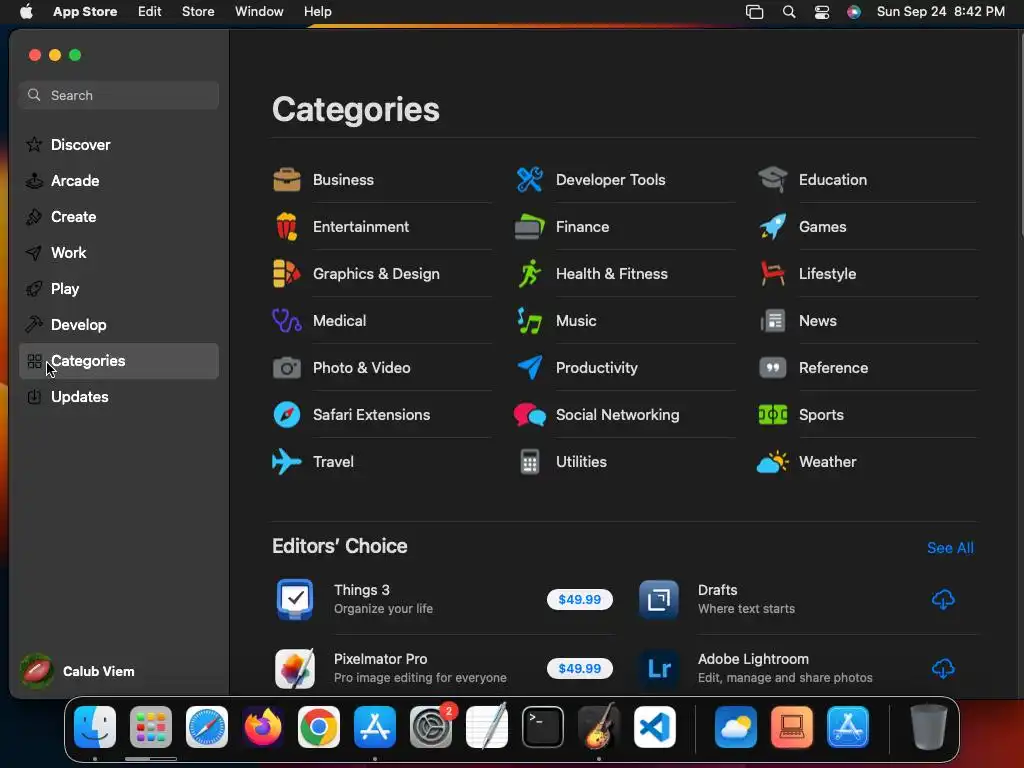
Task: Click the Photo & Video camera icon
Action: (287, 368)
